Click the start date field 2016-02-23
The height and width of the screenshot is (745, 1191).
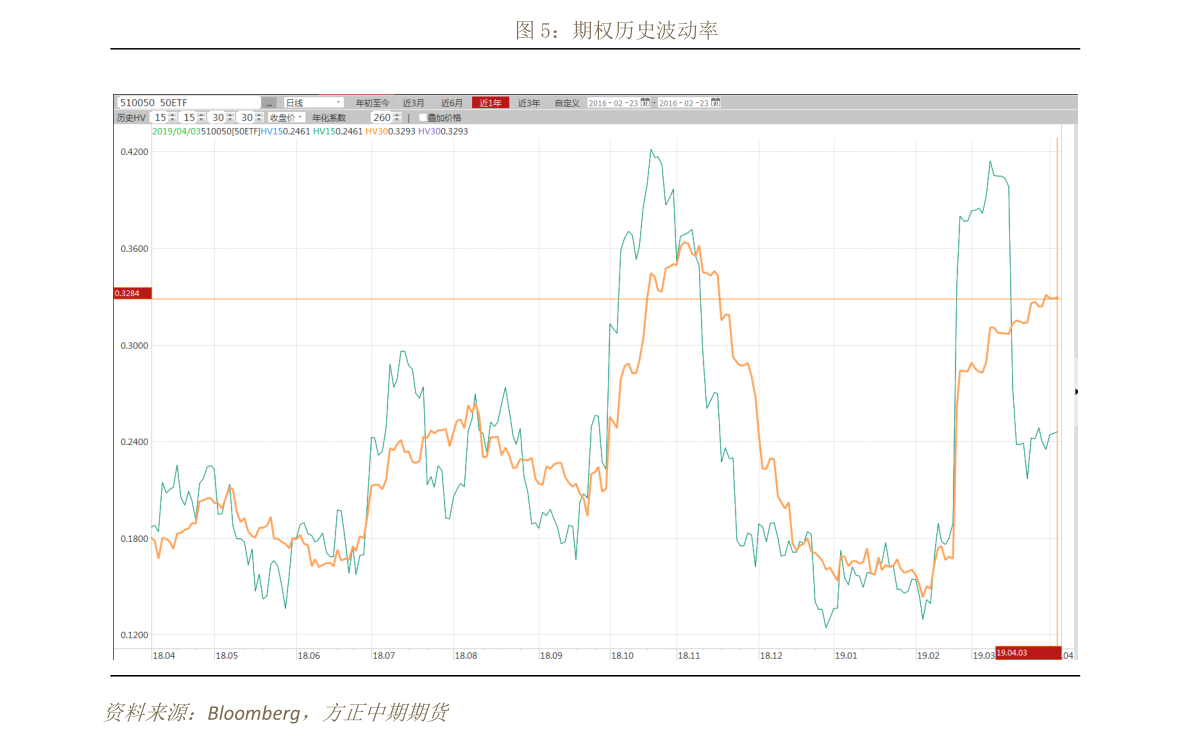click(x=613, y=103)
